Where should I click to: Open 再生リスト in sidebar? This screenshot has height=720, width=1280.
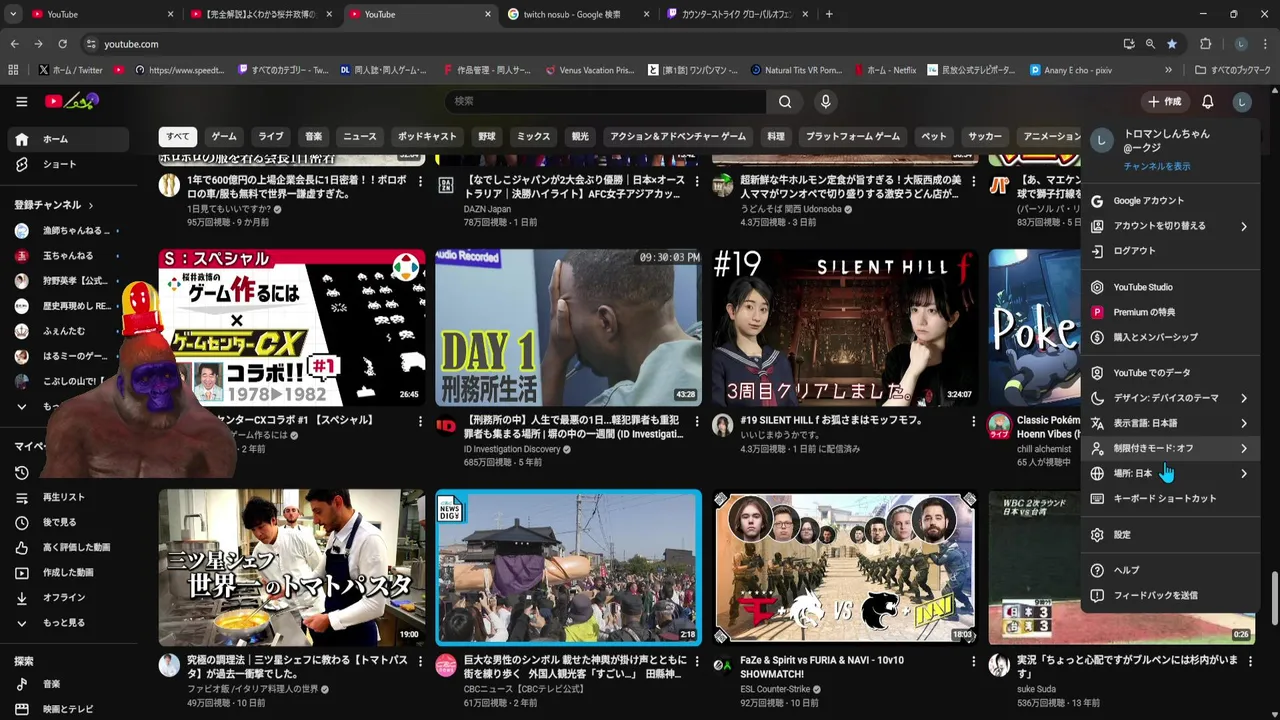66,497
